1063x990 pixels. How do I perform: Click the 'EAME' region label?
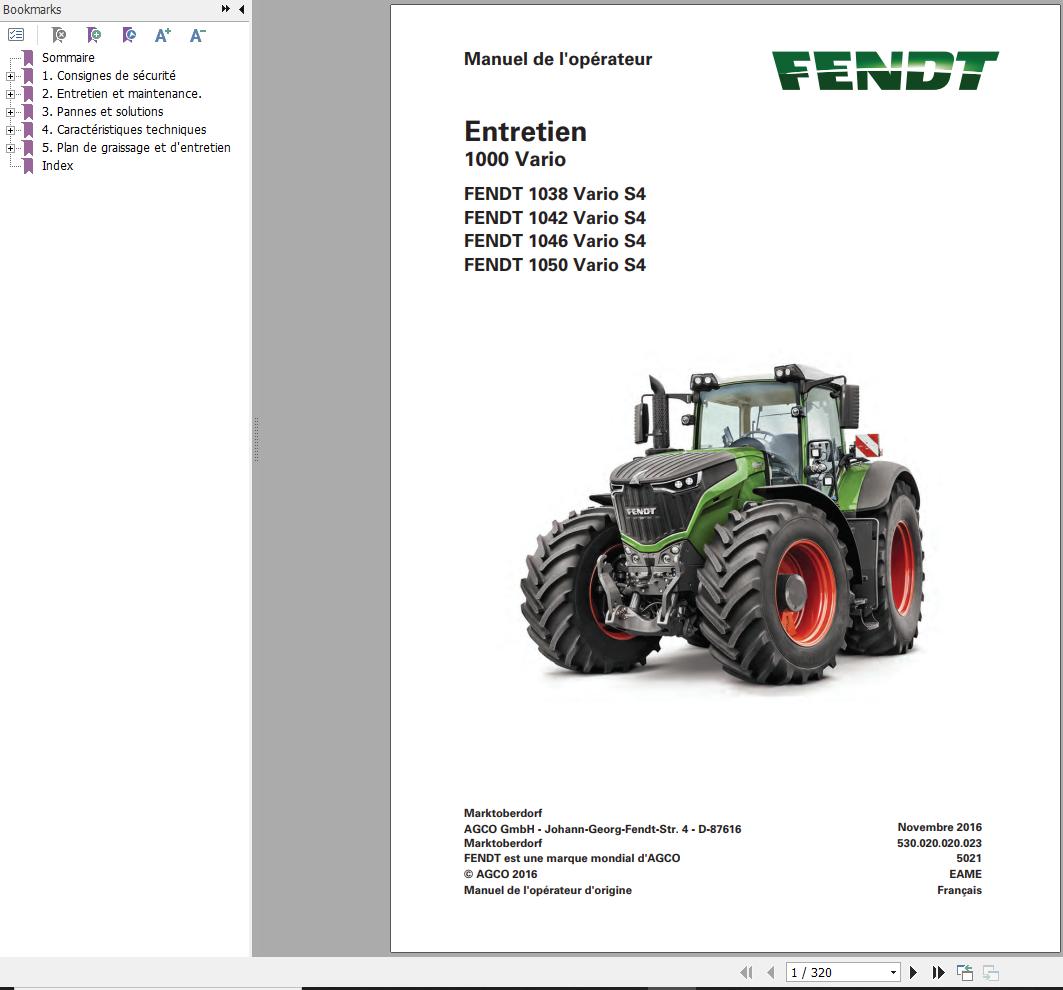965,874
